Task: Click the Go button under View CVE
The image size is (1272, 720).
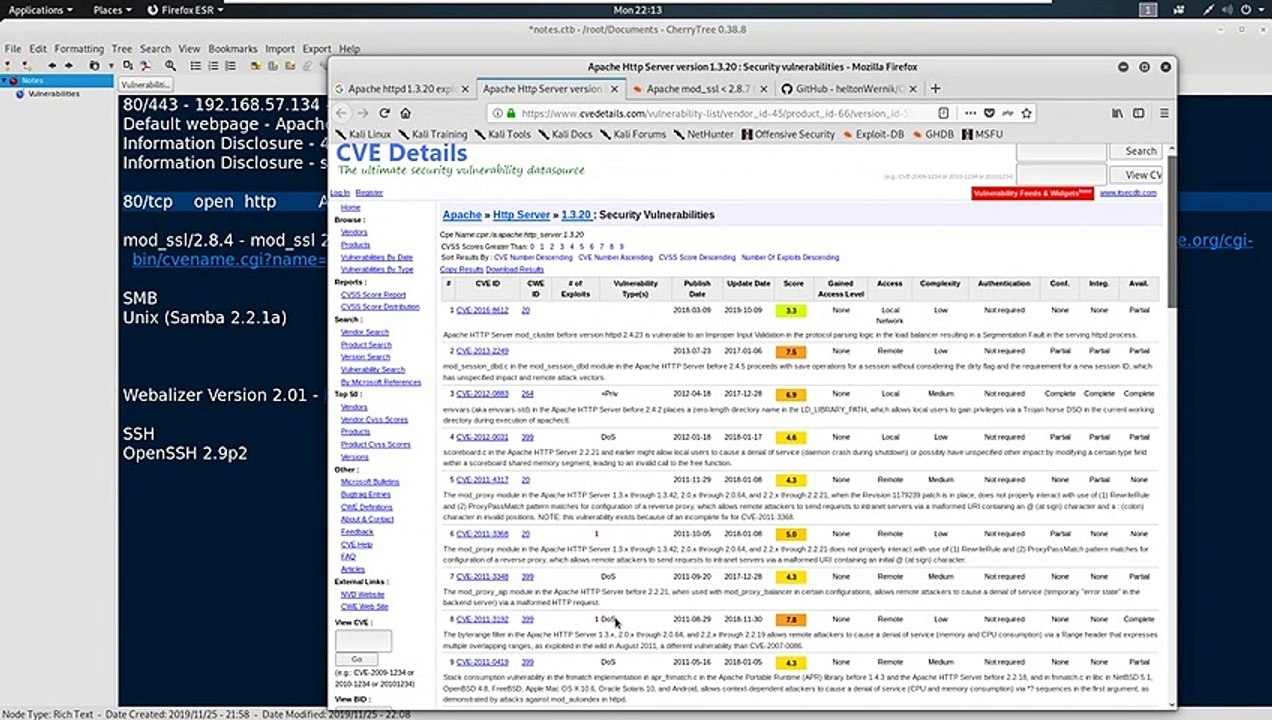Action: pos(356,659)
